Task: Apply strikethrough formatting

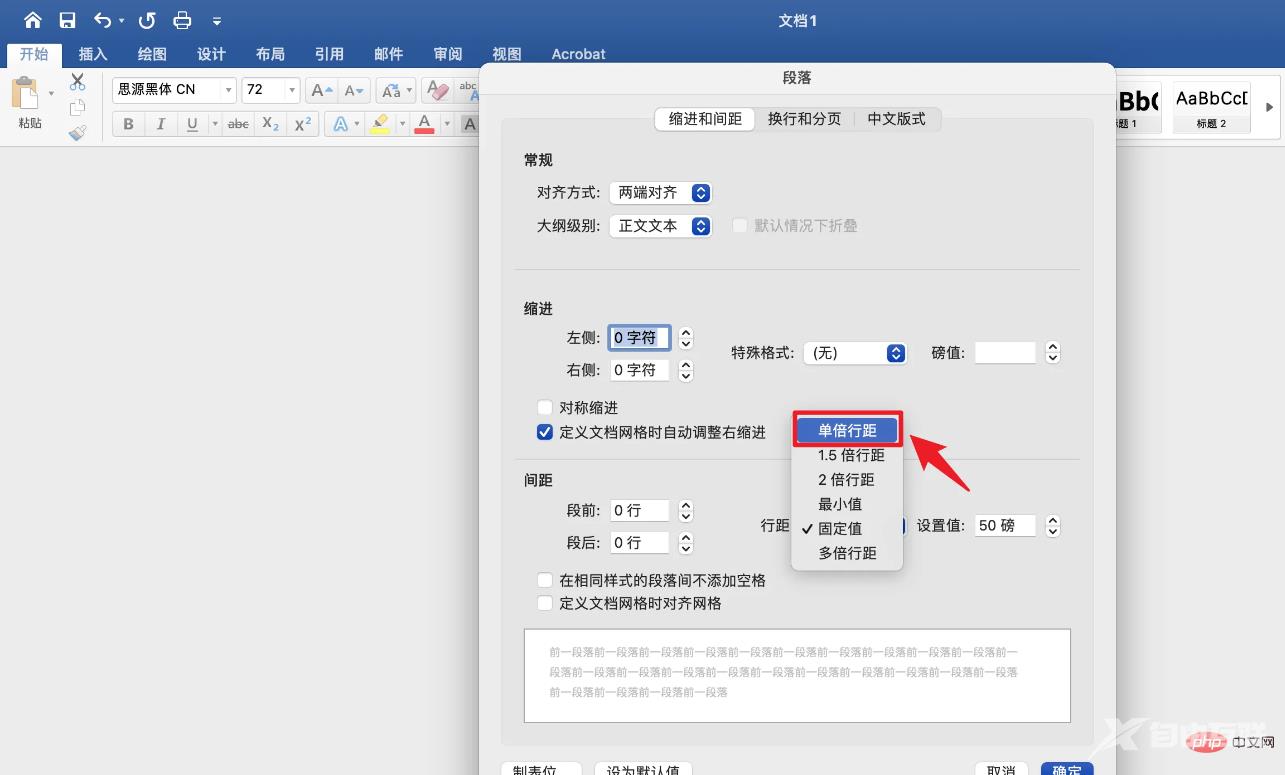Action: pos(238,124)
